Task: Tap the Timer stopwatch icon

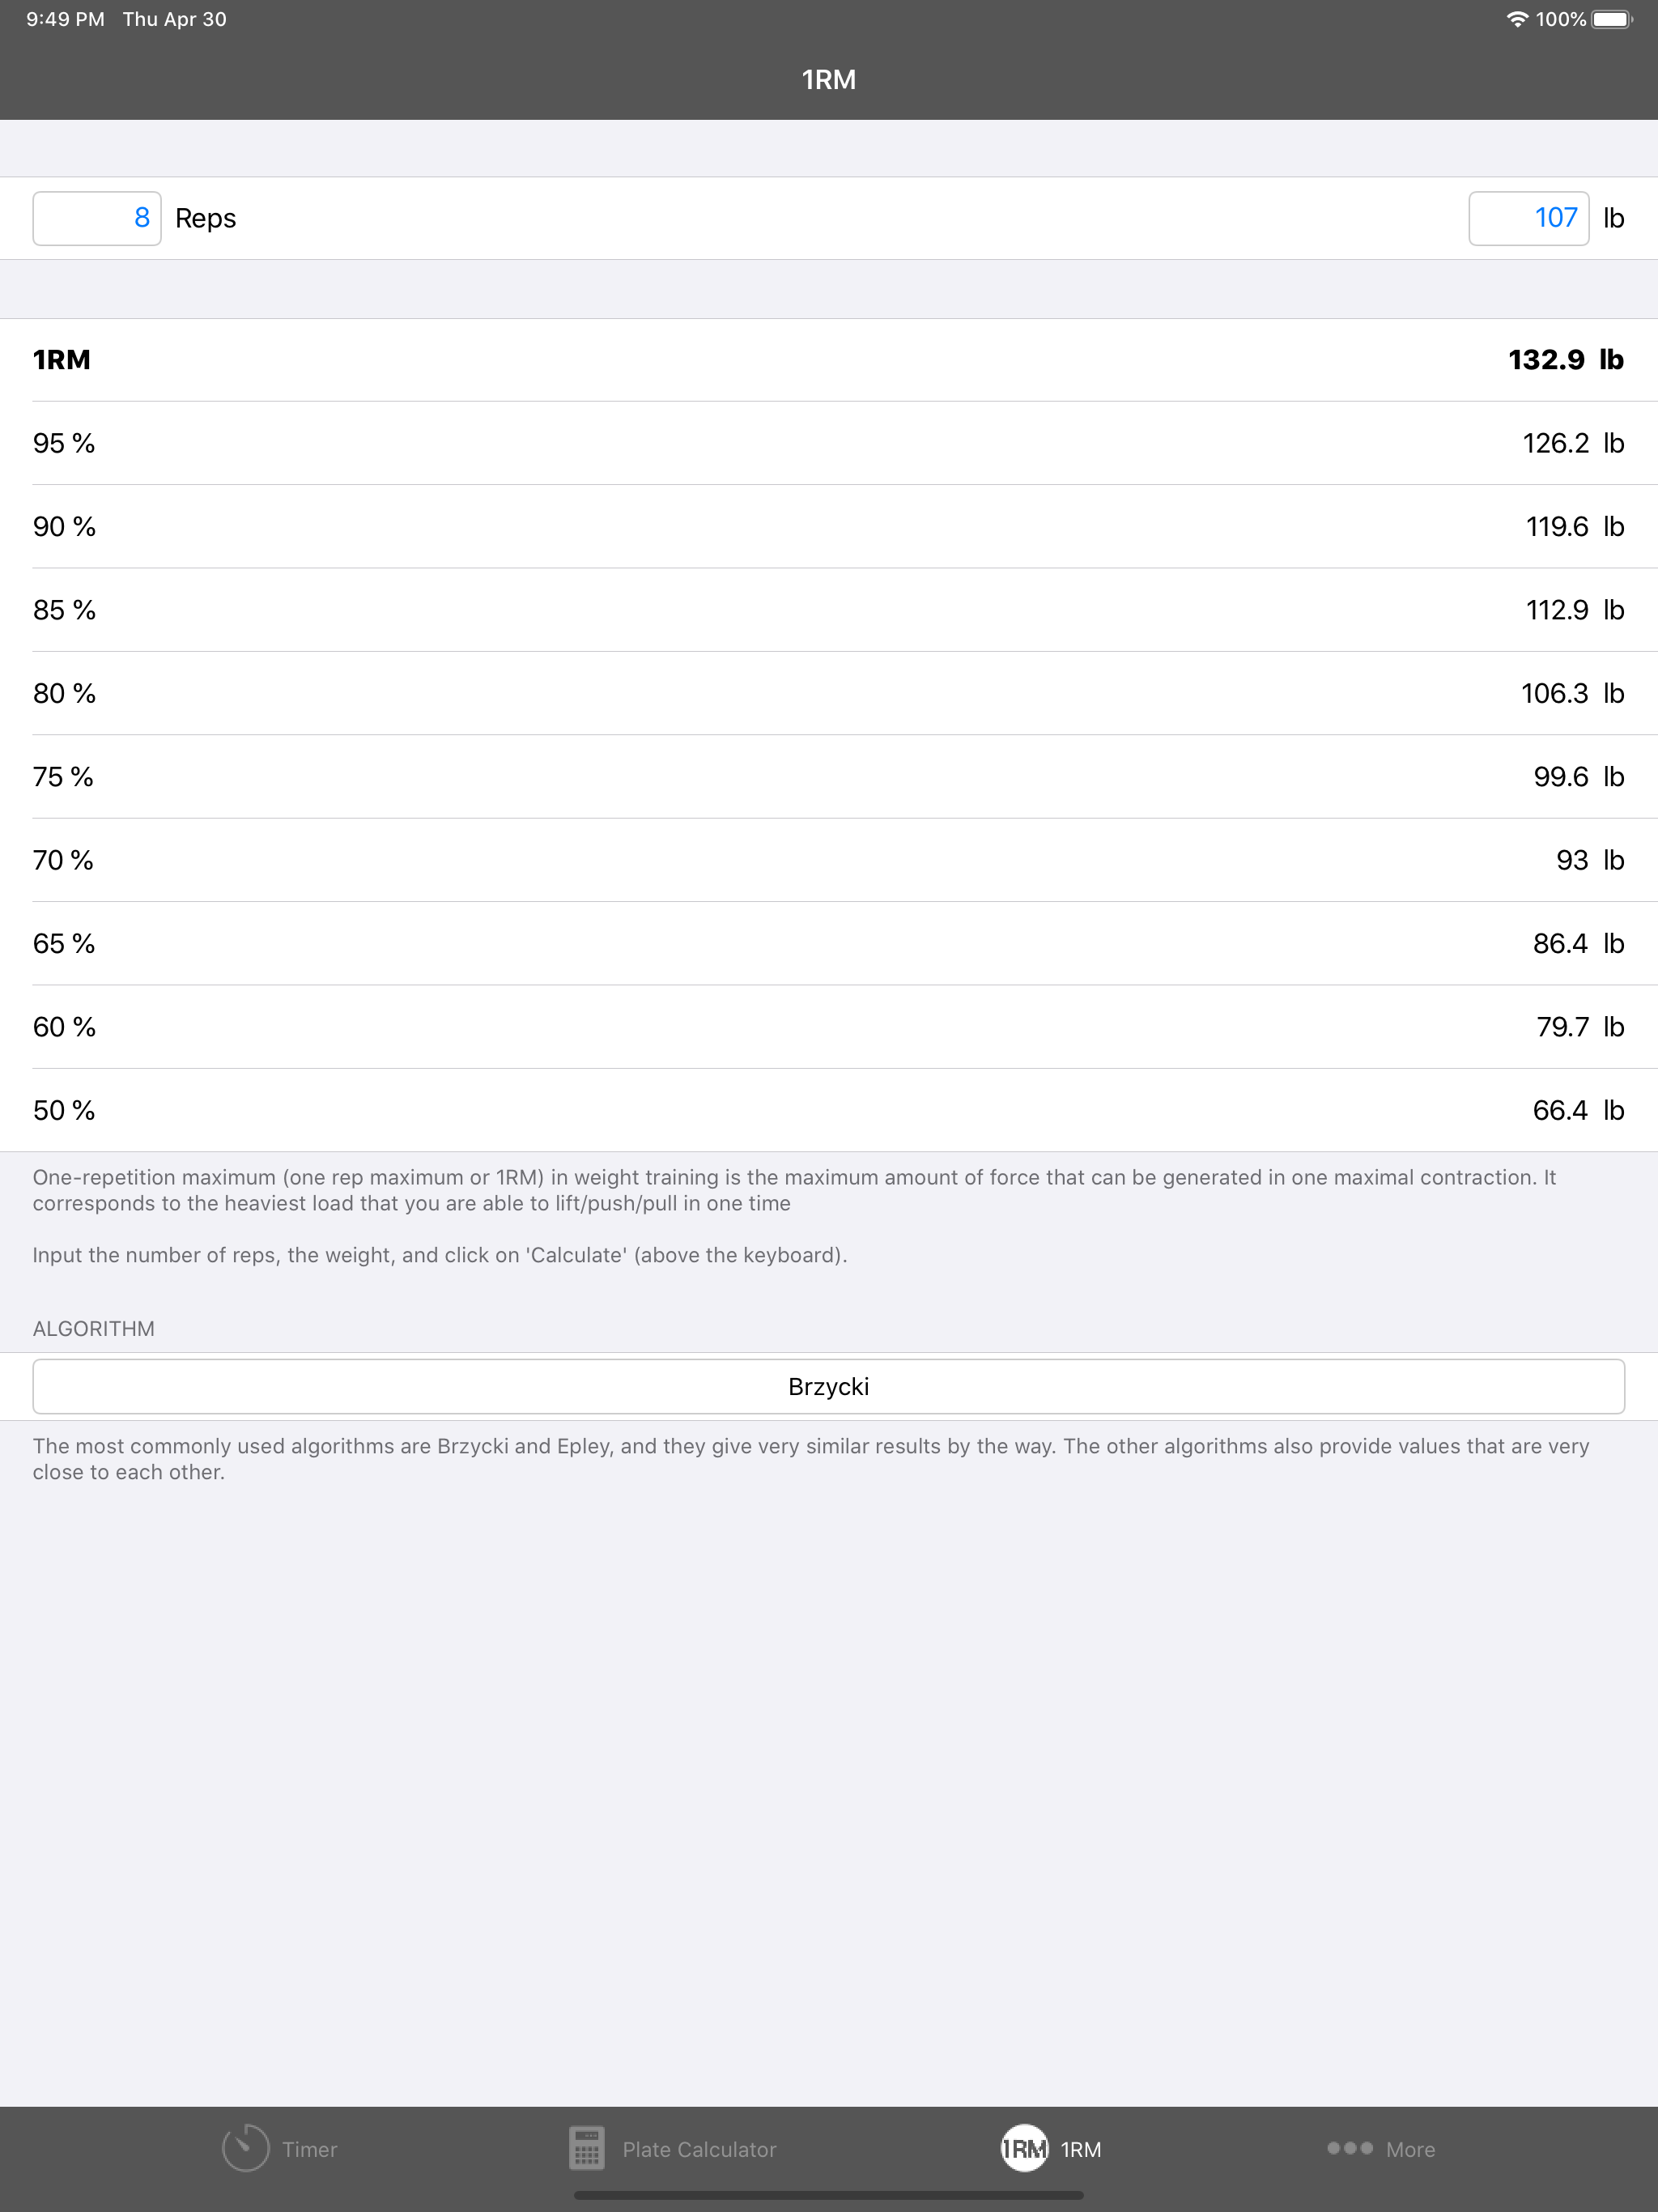Action: (x=245, y=2147)
